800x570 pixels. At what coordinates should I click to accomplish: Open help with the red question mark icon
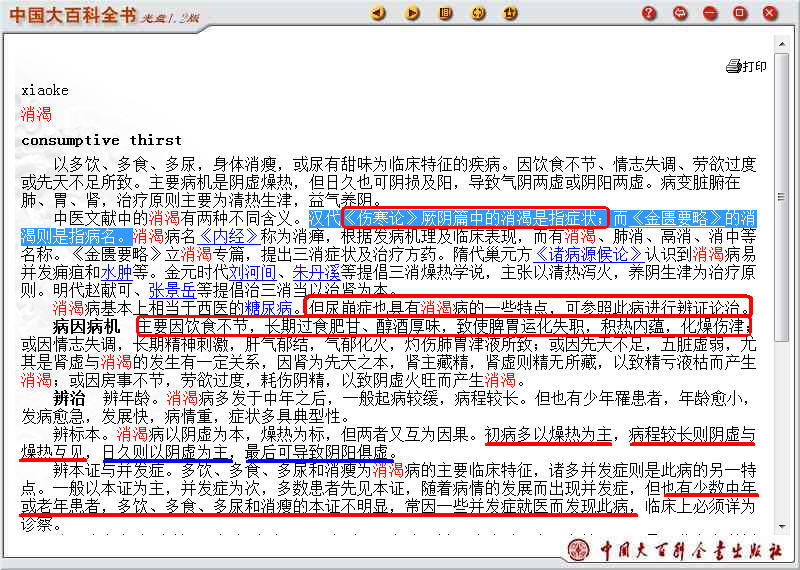[649, 13]
